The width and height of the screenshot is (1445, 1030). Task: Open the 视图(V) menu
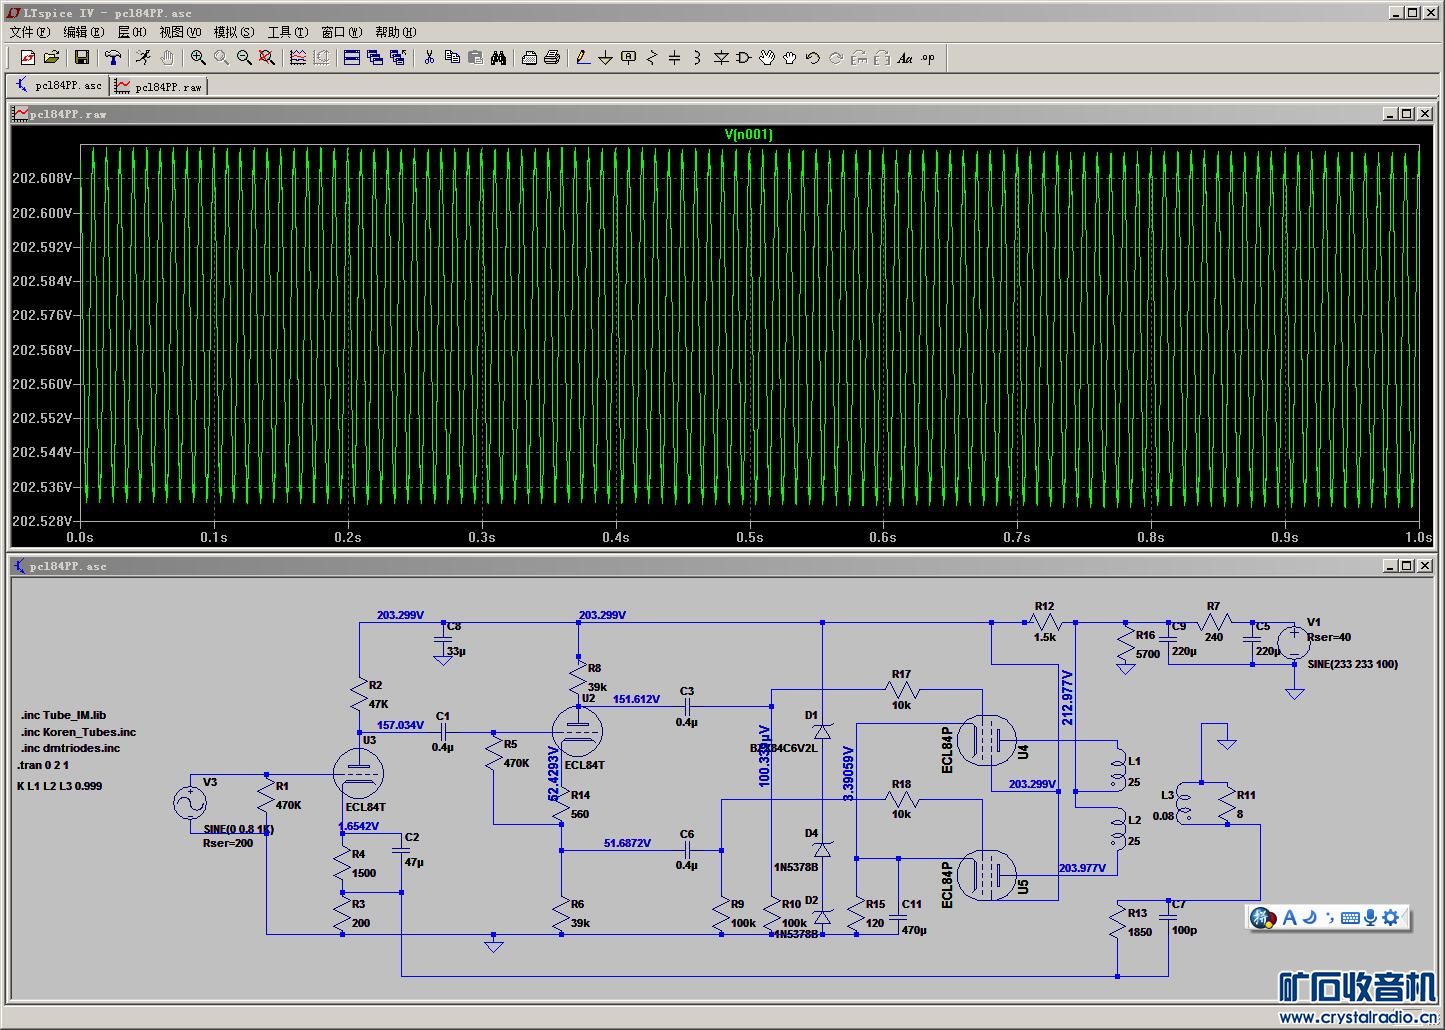coord(180,32)
